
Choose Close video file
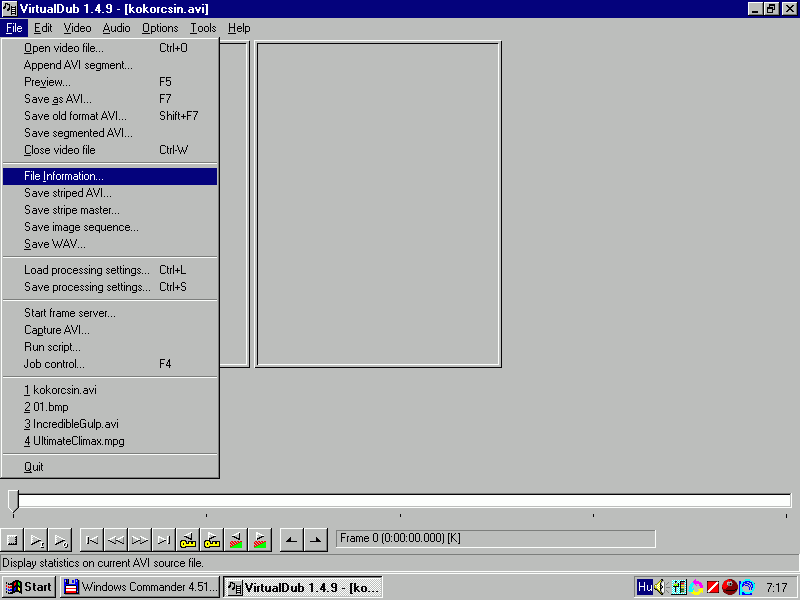coord(110,150)
